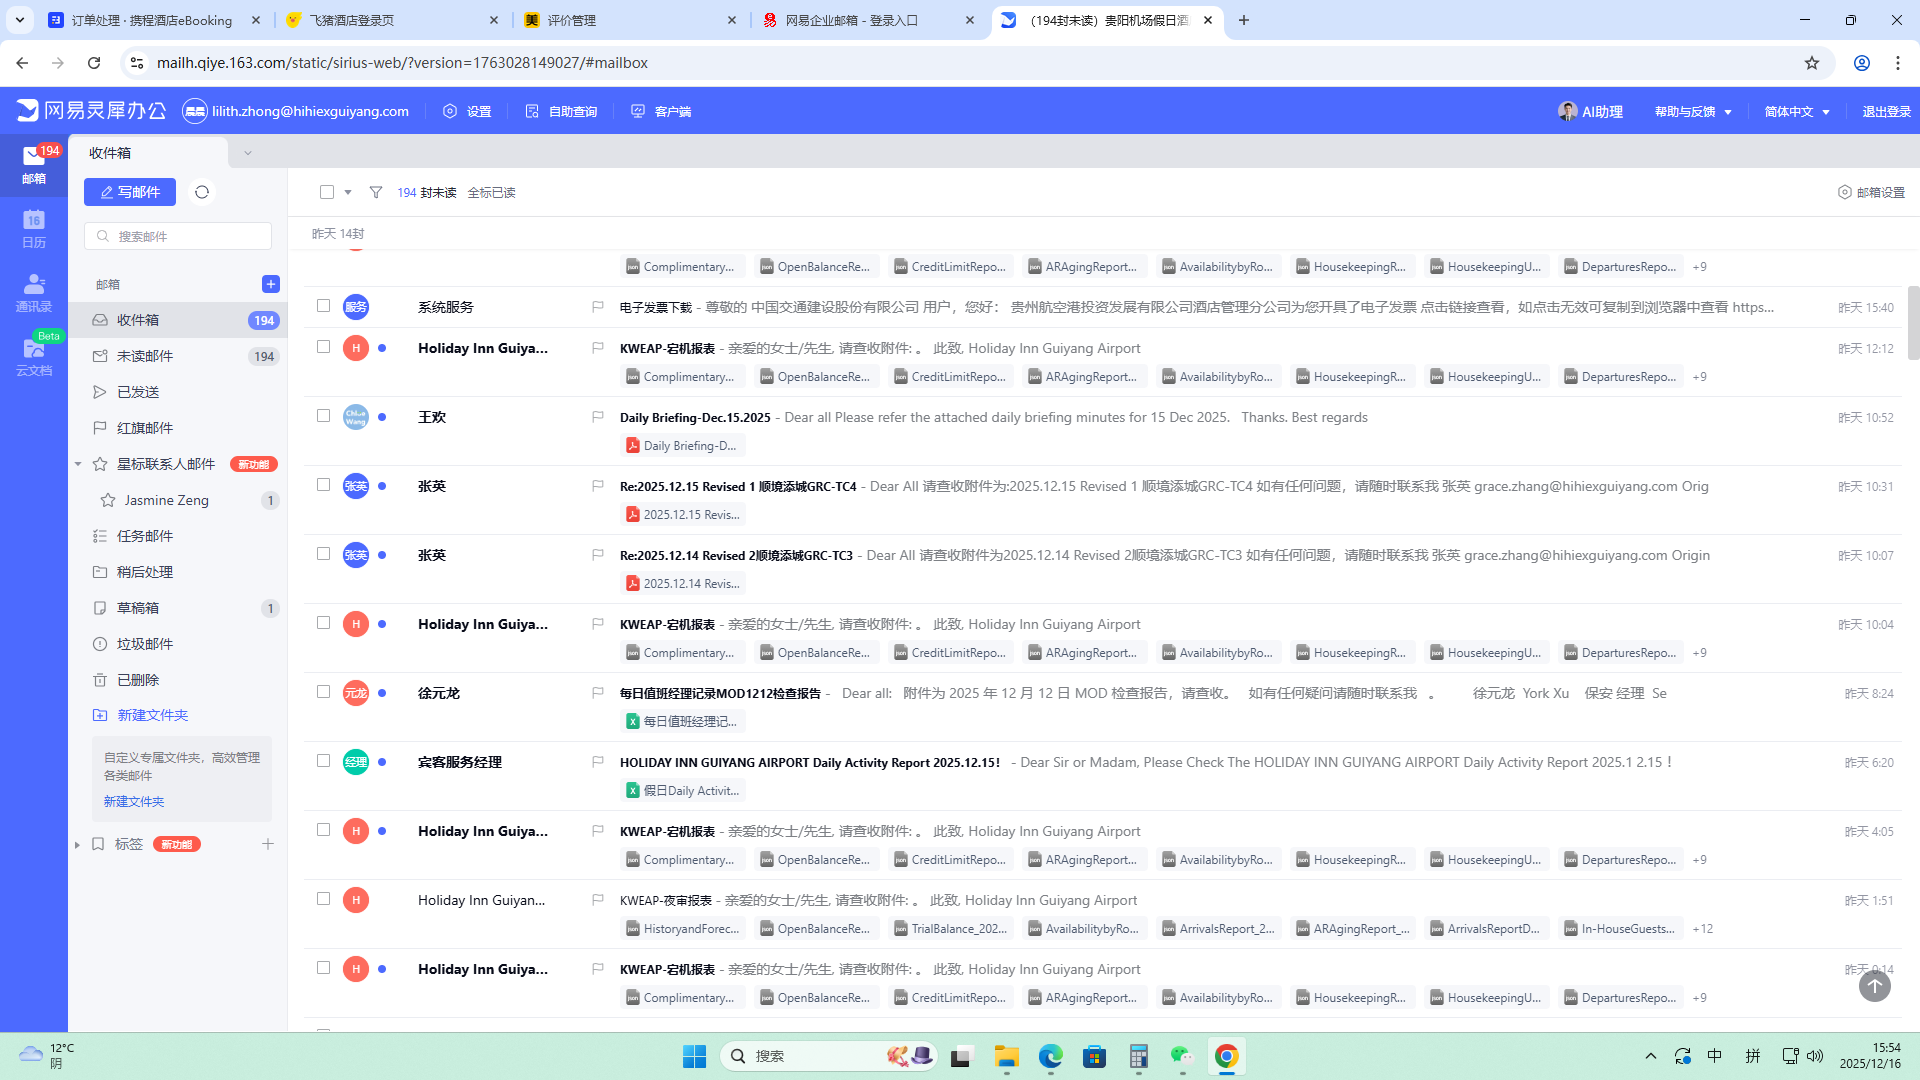Click the 写邮件 compose button
Viewport: 1920px width, 1080px height.
(130, 192)
